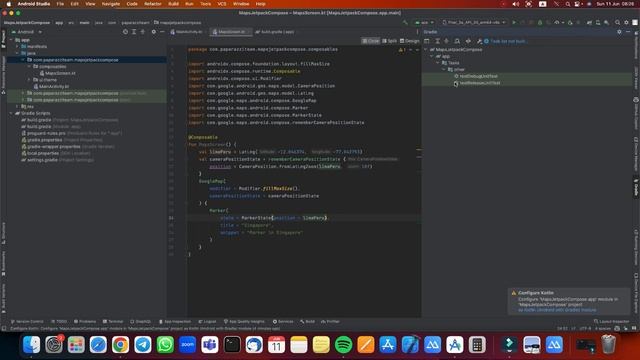
Task: Open Search Everywhere magnifier in top toolbar
Action: point(618,22)
